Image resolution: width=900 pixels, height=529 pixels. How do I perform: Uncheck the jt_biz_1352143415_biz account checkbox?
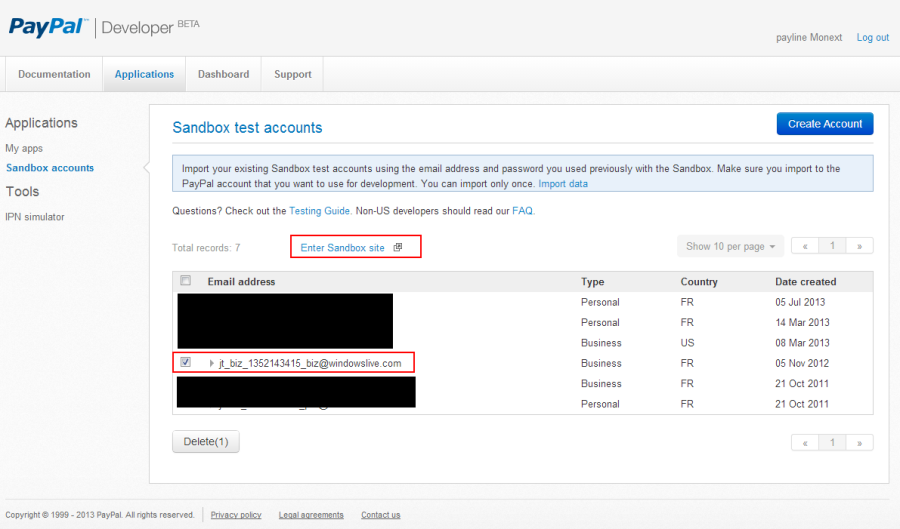185,363
